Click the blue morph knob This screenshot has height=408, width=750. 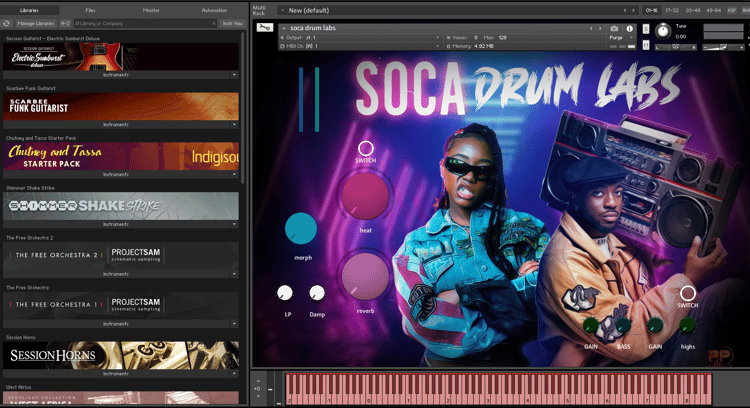pos(301,229)
